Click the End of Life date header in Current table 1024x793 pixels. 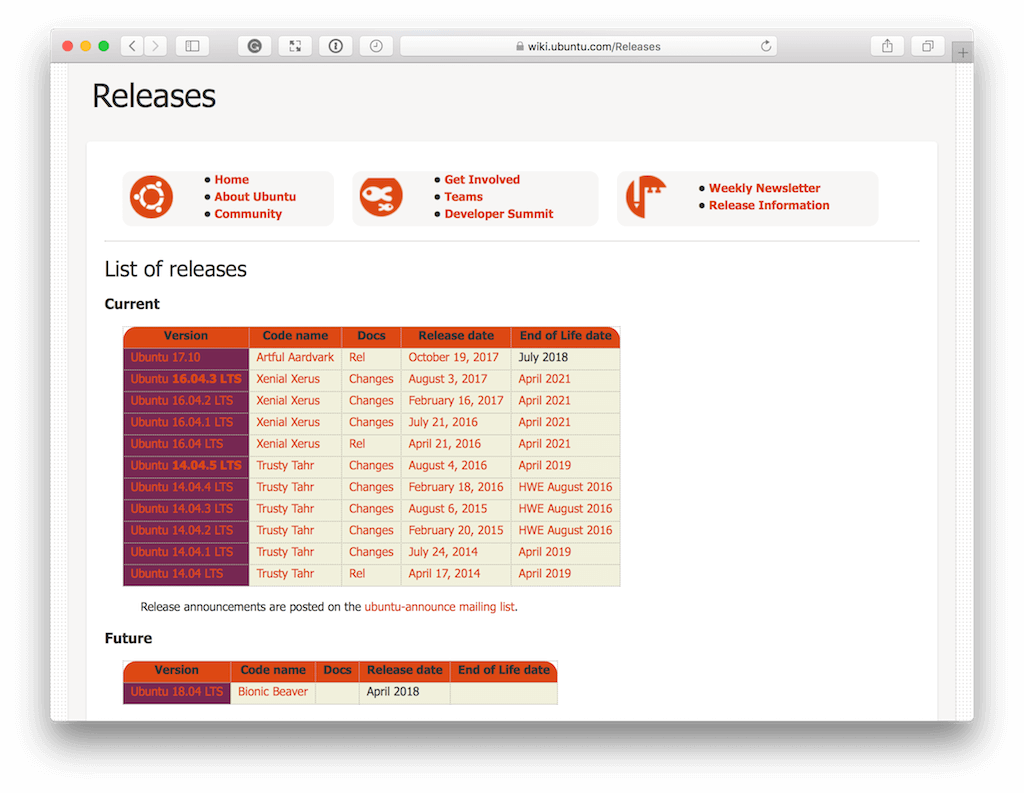566,336
